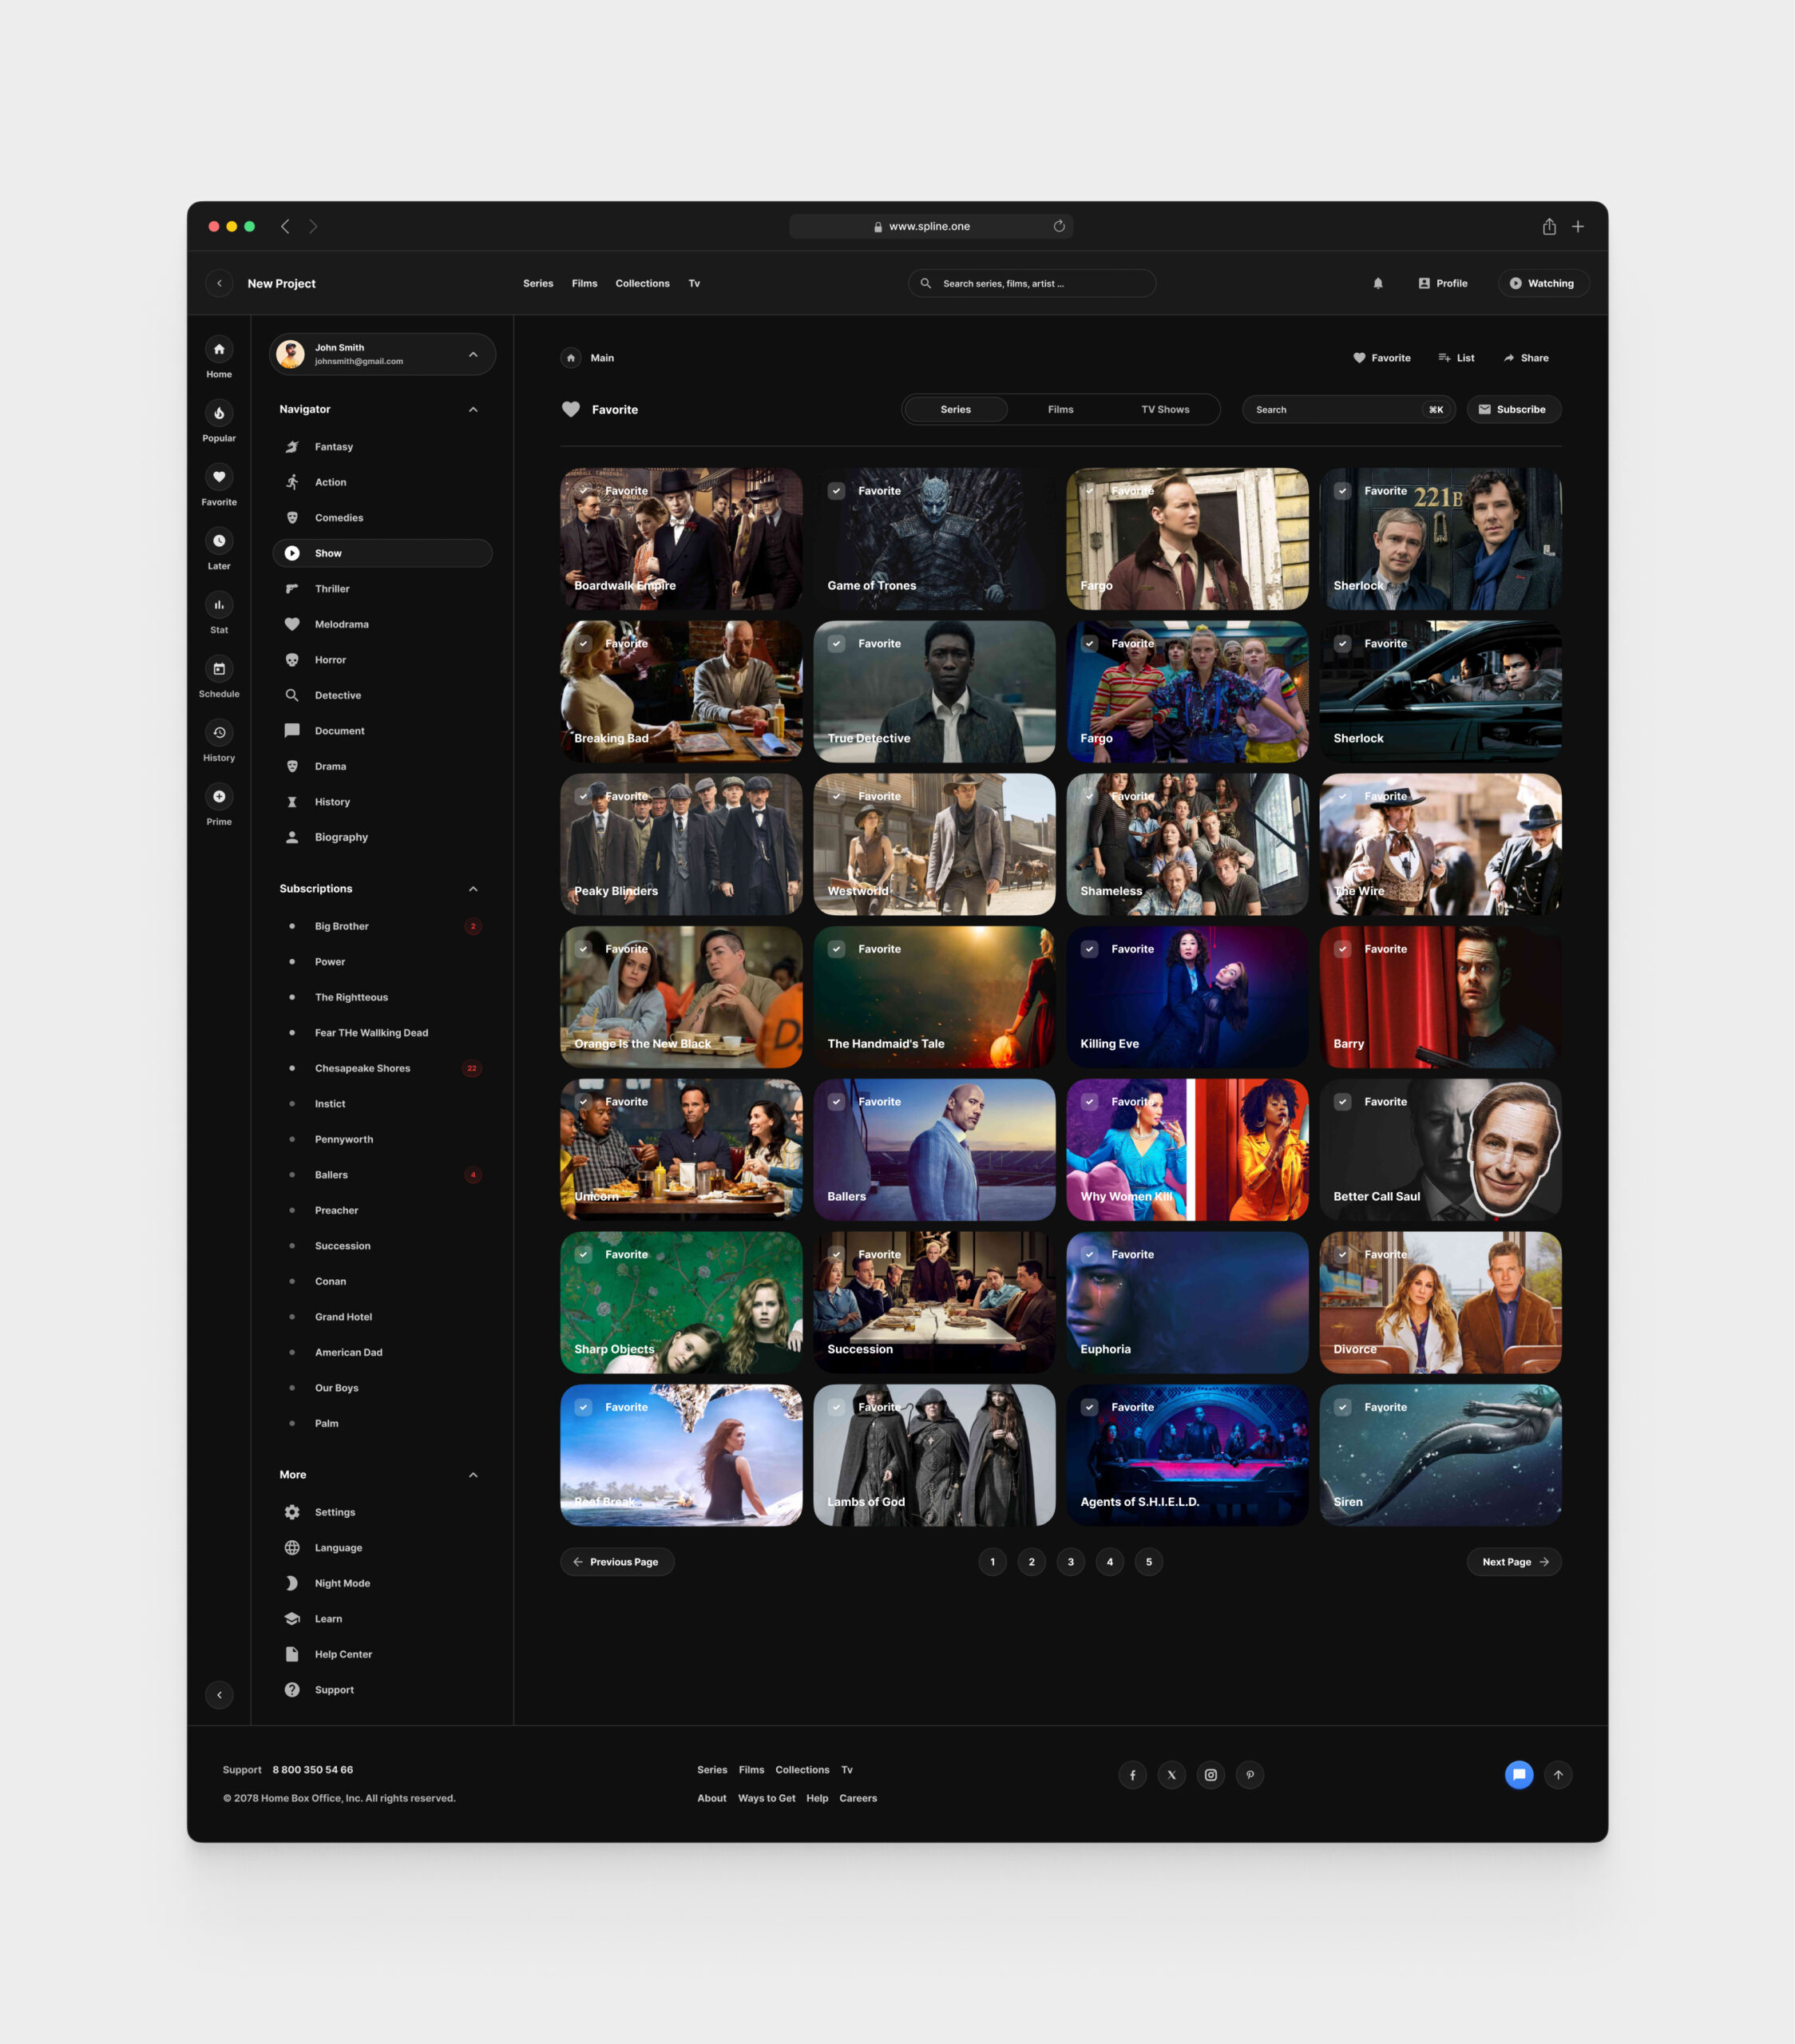This screenshot has height=2044, width=1795.
Task: Uncheck Favorite on Game of Trones card
Action: (x=837, y=491)
